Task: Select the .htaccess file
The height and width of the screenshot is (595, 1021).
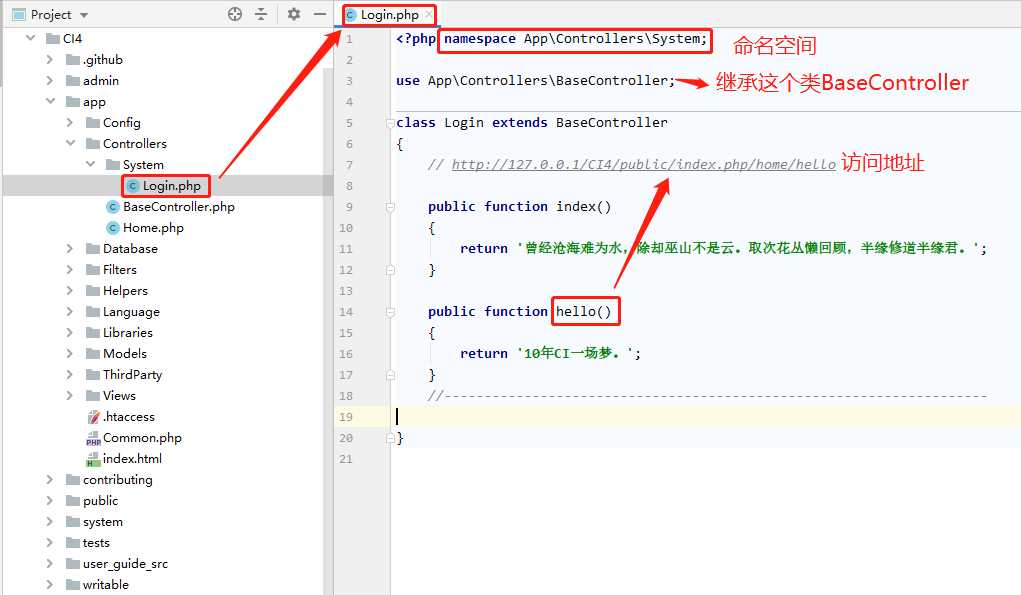Action: coord(128,417)
